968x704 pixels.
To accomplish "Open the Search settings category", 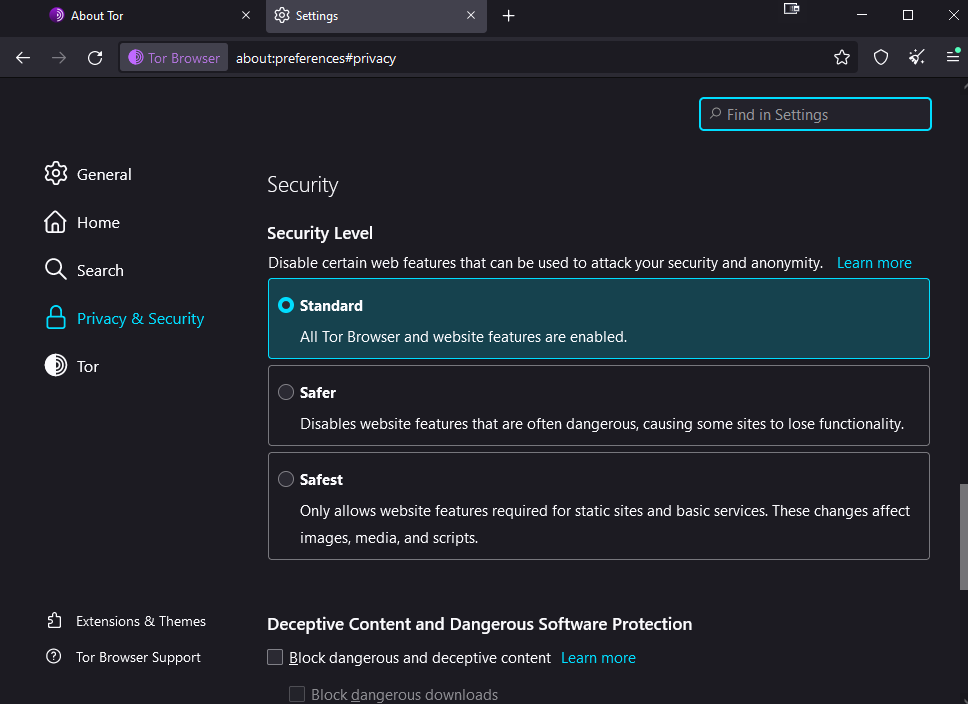I will (84, 270).
